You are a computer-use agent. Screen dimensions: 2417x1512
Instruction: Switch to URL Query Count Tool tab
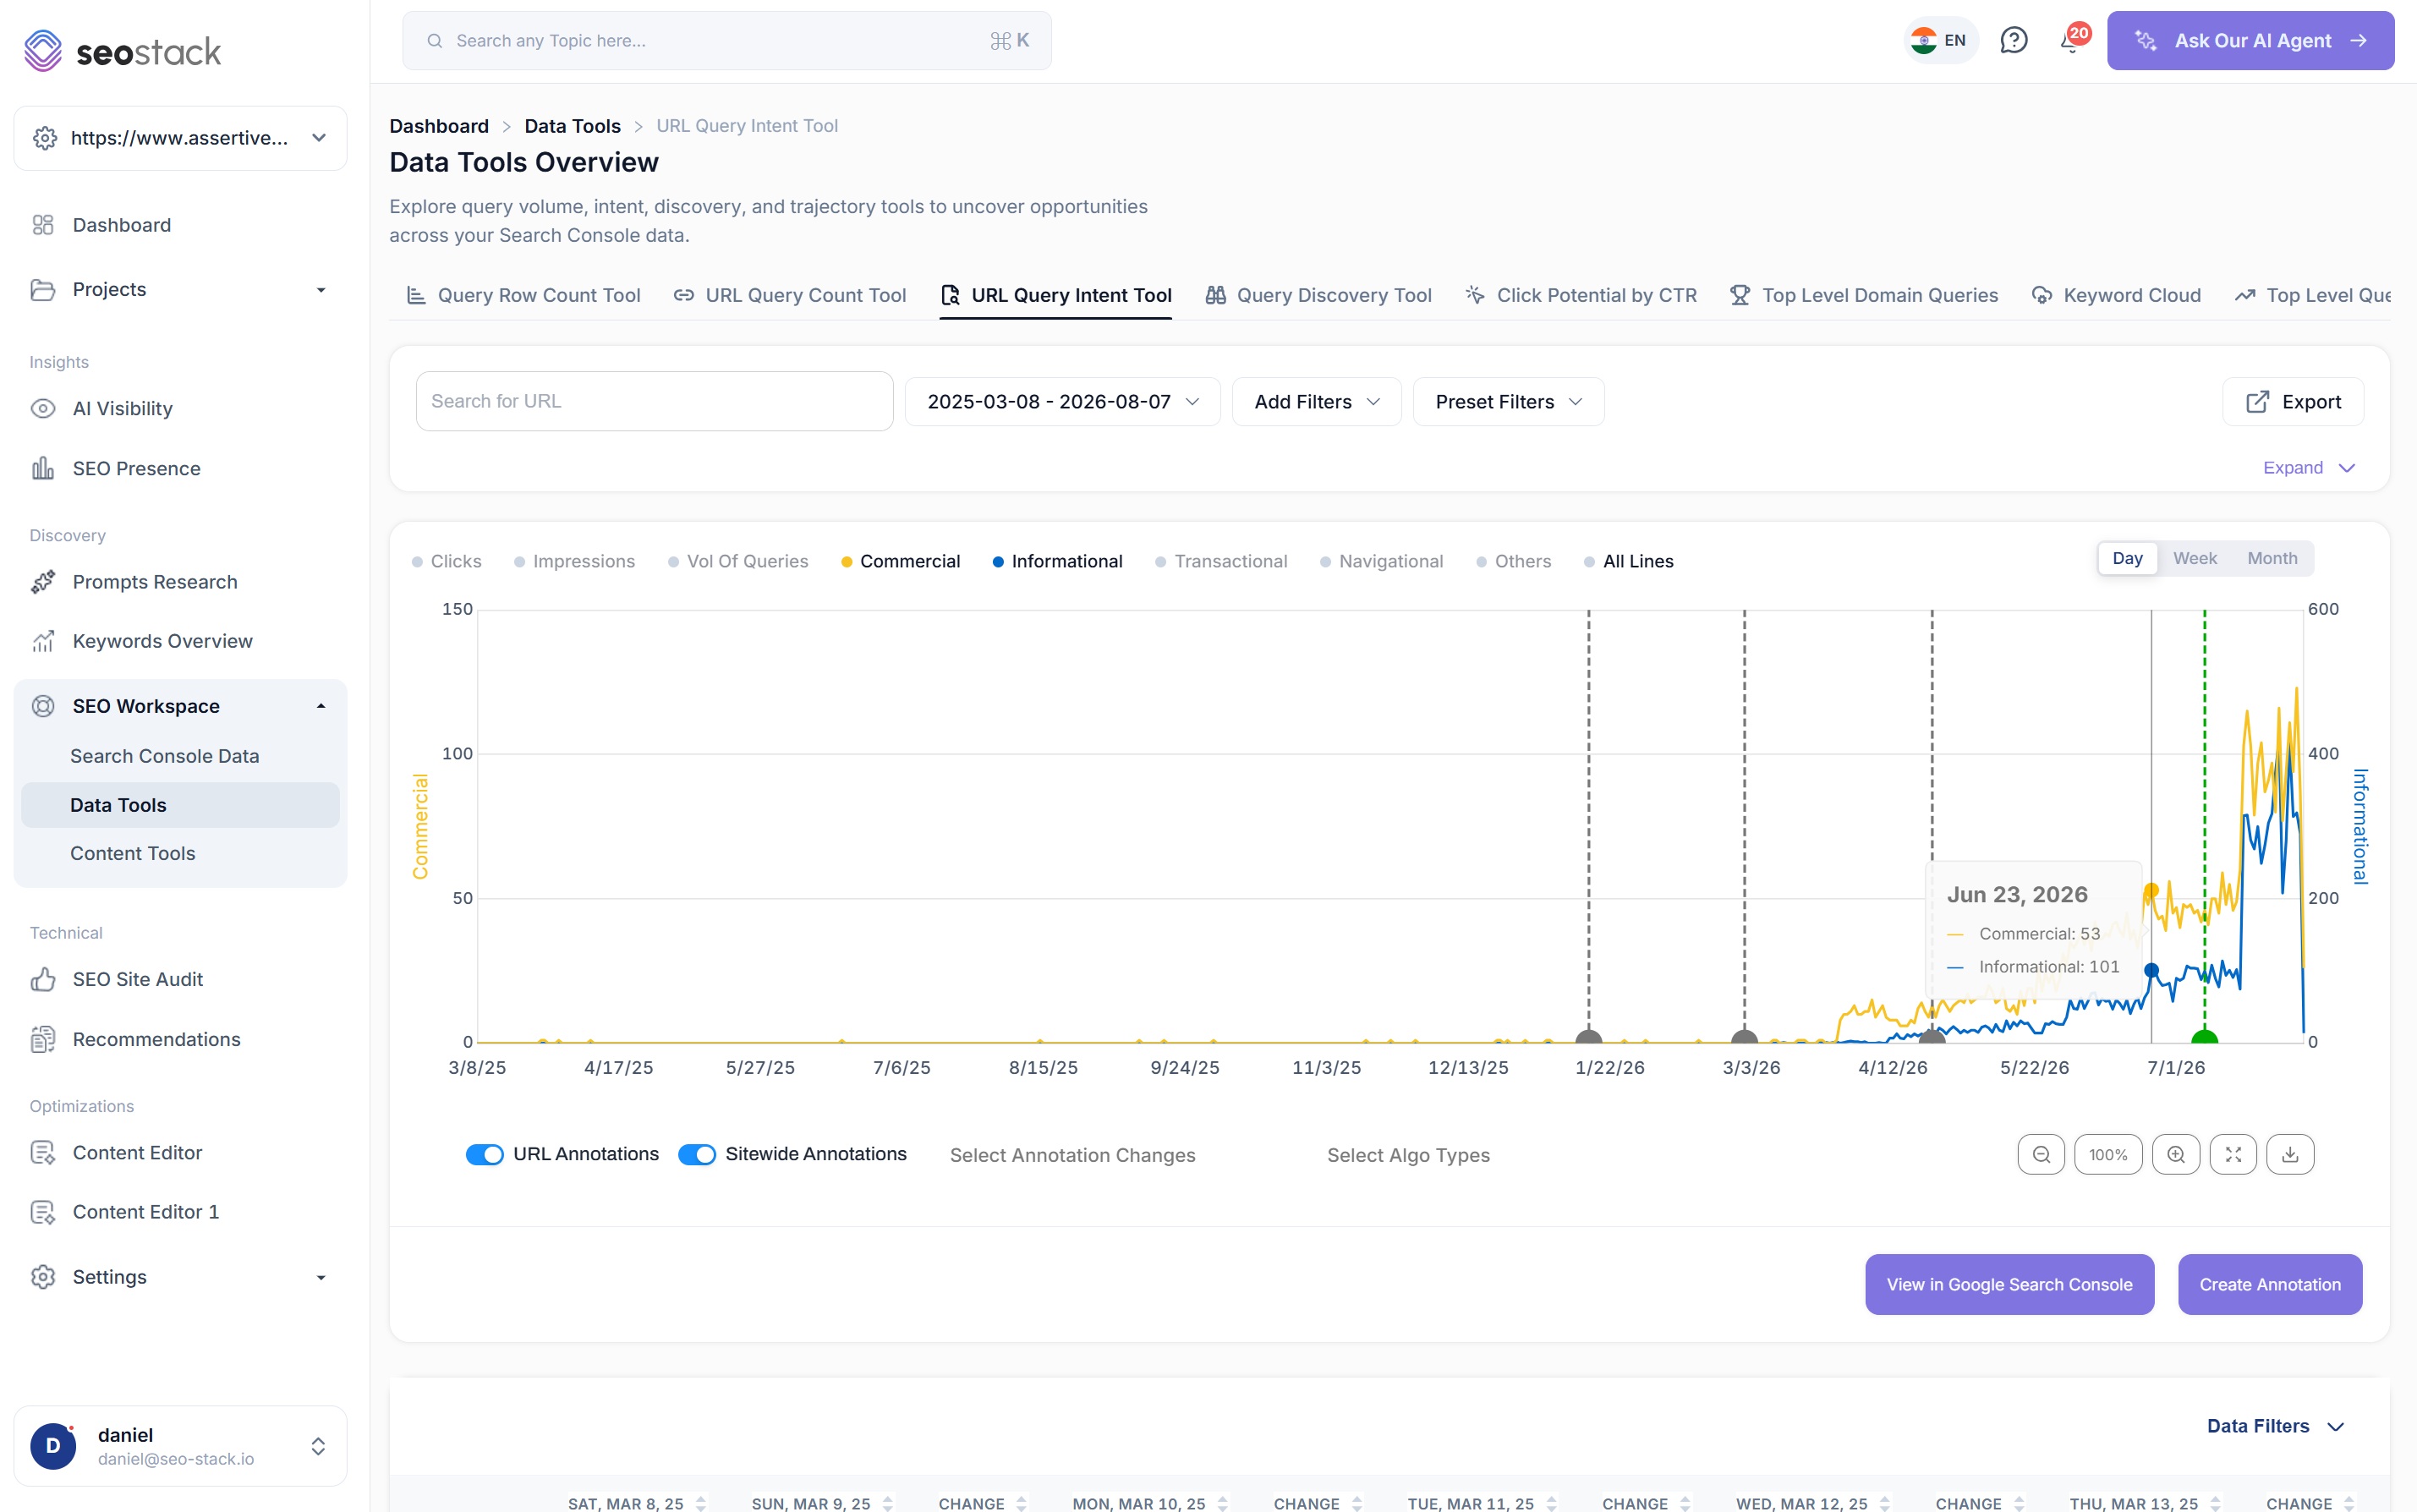coord(789,295)
